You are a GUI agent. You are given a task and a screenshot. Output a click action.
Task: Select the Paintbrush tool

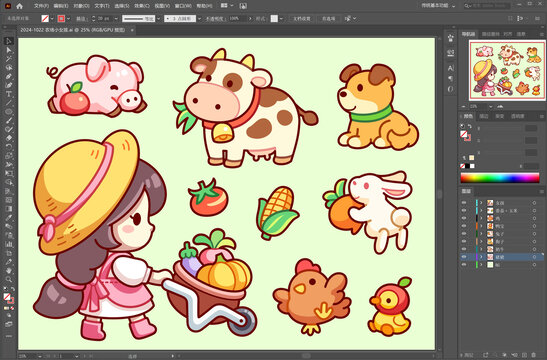9,121
